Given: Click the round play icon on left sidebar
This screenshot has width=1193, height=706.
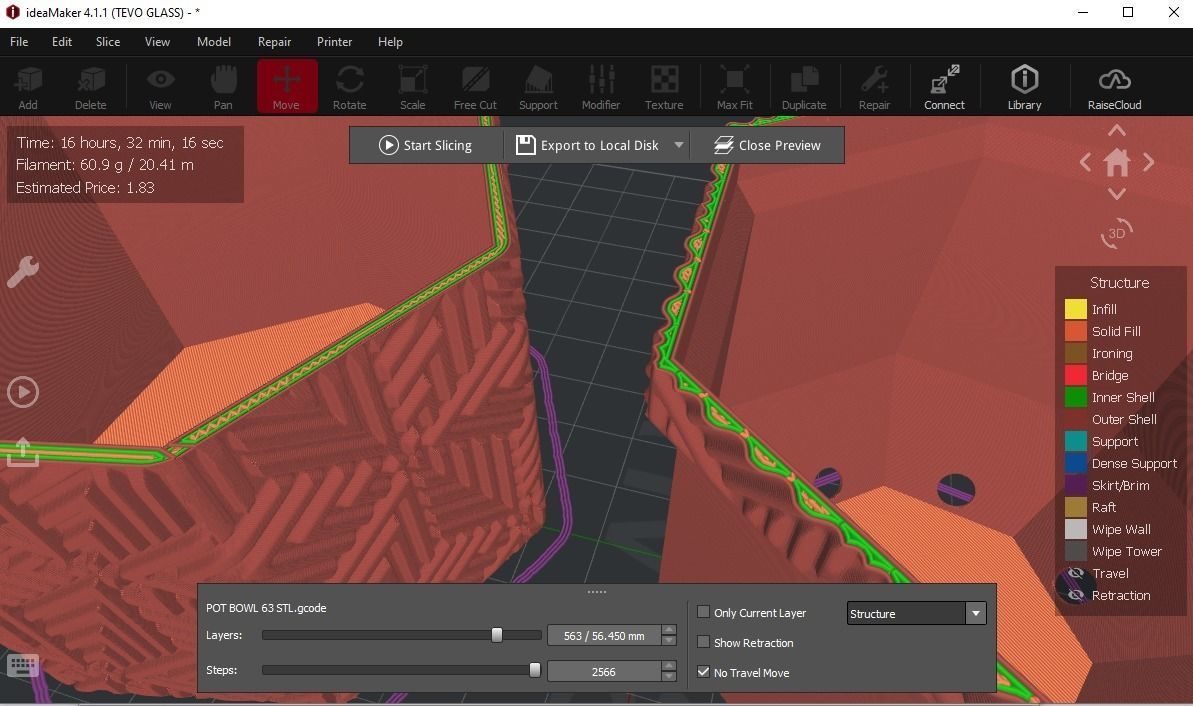Looking at the screenshot, I should (23, 393).
